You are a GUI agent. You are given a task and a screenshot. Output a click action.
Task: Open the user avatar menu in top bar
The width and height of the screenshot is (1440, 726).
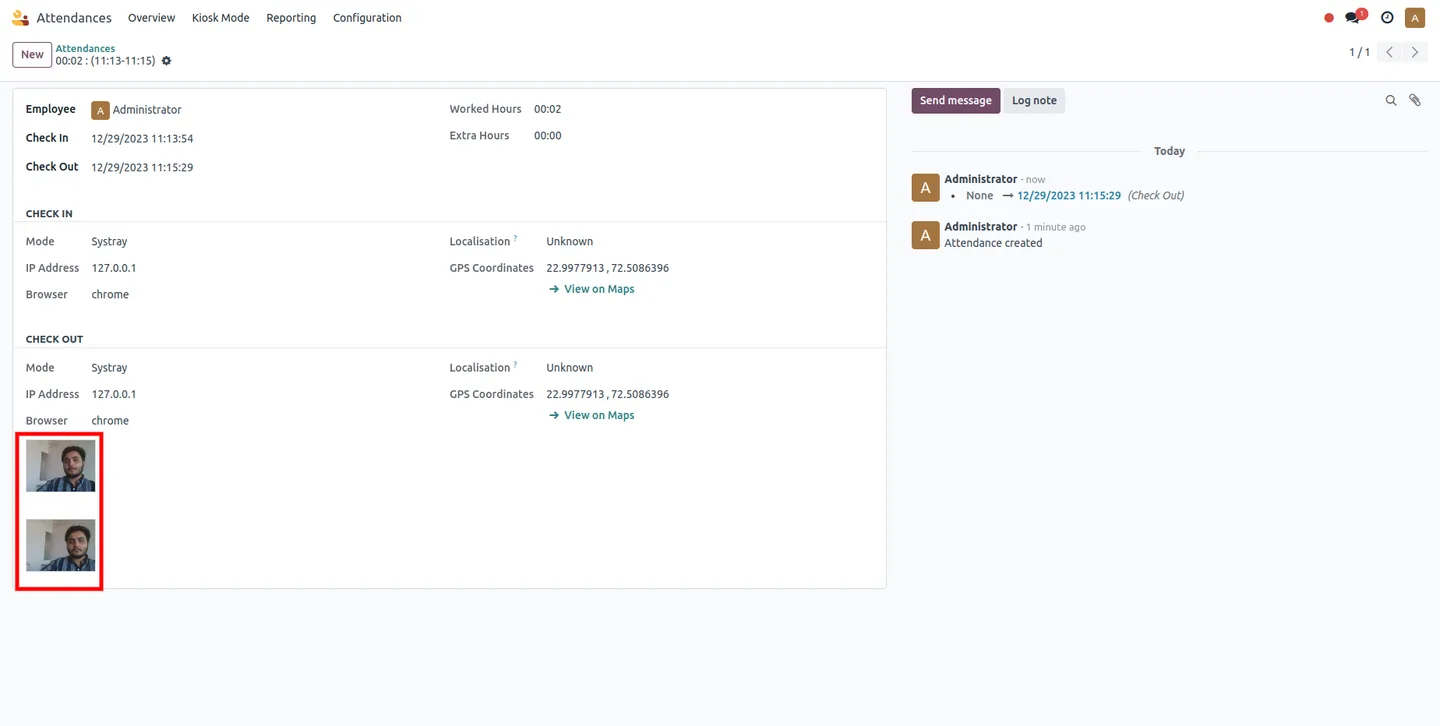1414,18
